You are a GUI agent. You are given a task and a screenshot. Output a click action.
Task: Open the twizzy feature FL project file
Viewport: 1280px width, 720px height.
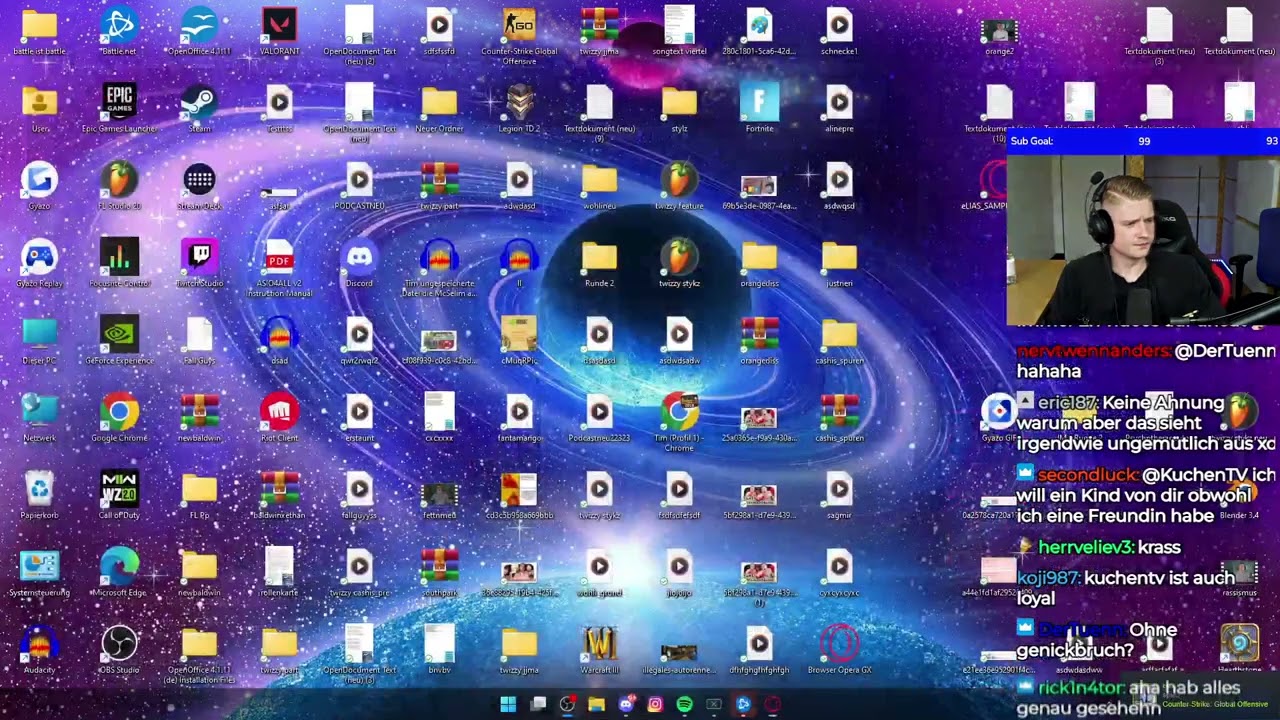click(679, 186)
